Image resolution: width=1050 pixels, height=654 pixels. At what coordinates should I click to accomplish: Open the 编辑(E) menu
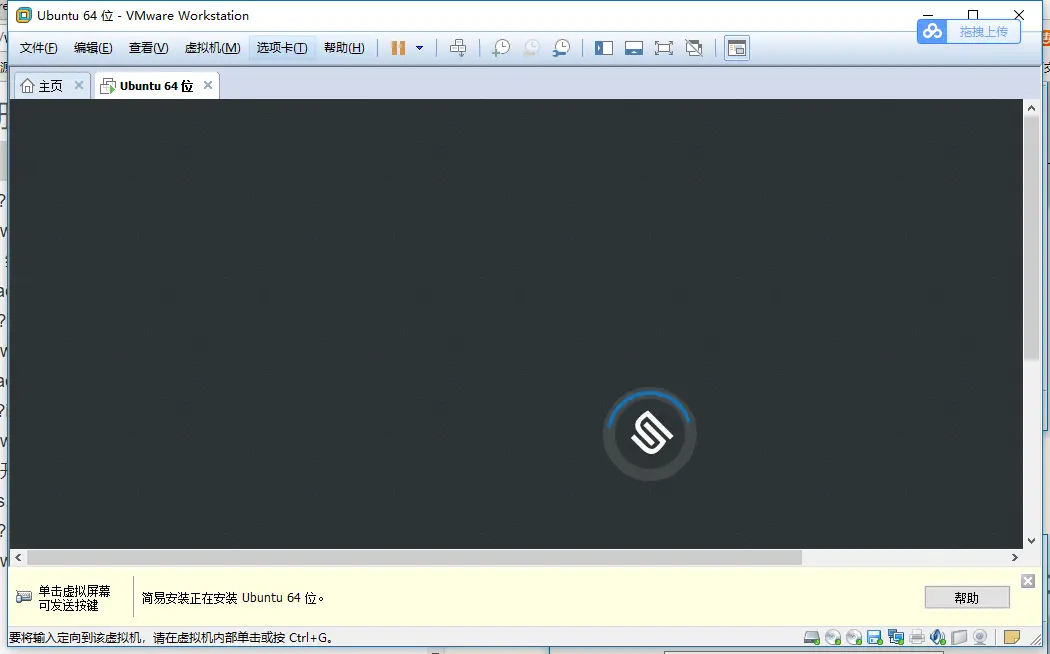[93, 48]
